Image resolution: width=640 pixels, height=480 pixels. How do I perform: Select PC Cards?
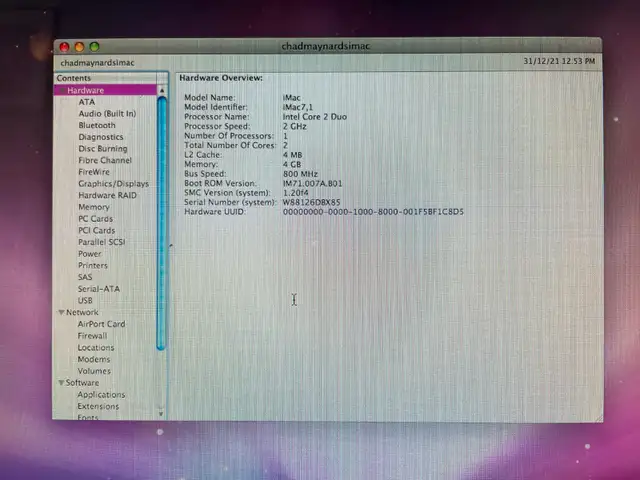pyautogui.click(x=96, y=219)
